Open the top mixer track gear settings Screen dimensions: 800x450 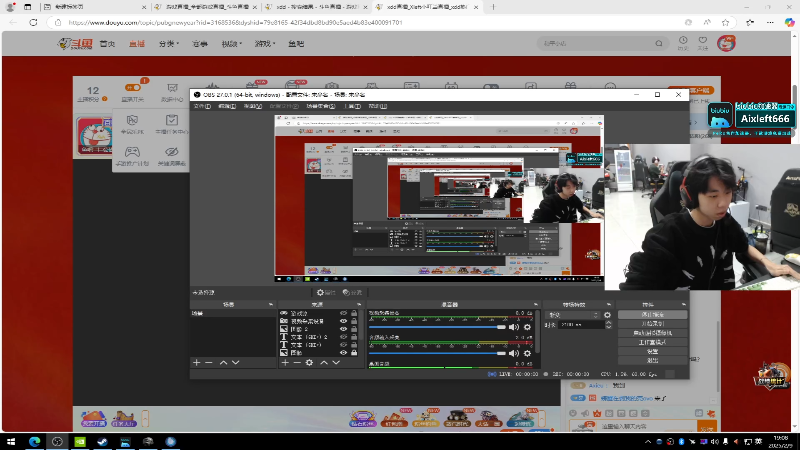[x=528, y=327]
